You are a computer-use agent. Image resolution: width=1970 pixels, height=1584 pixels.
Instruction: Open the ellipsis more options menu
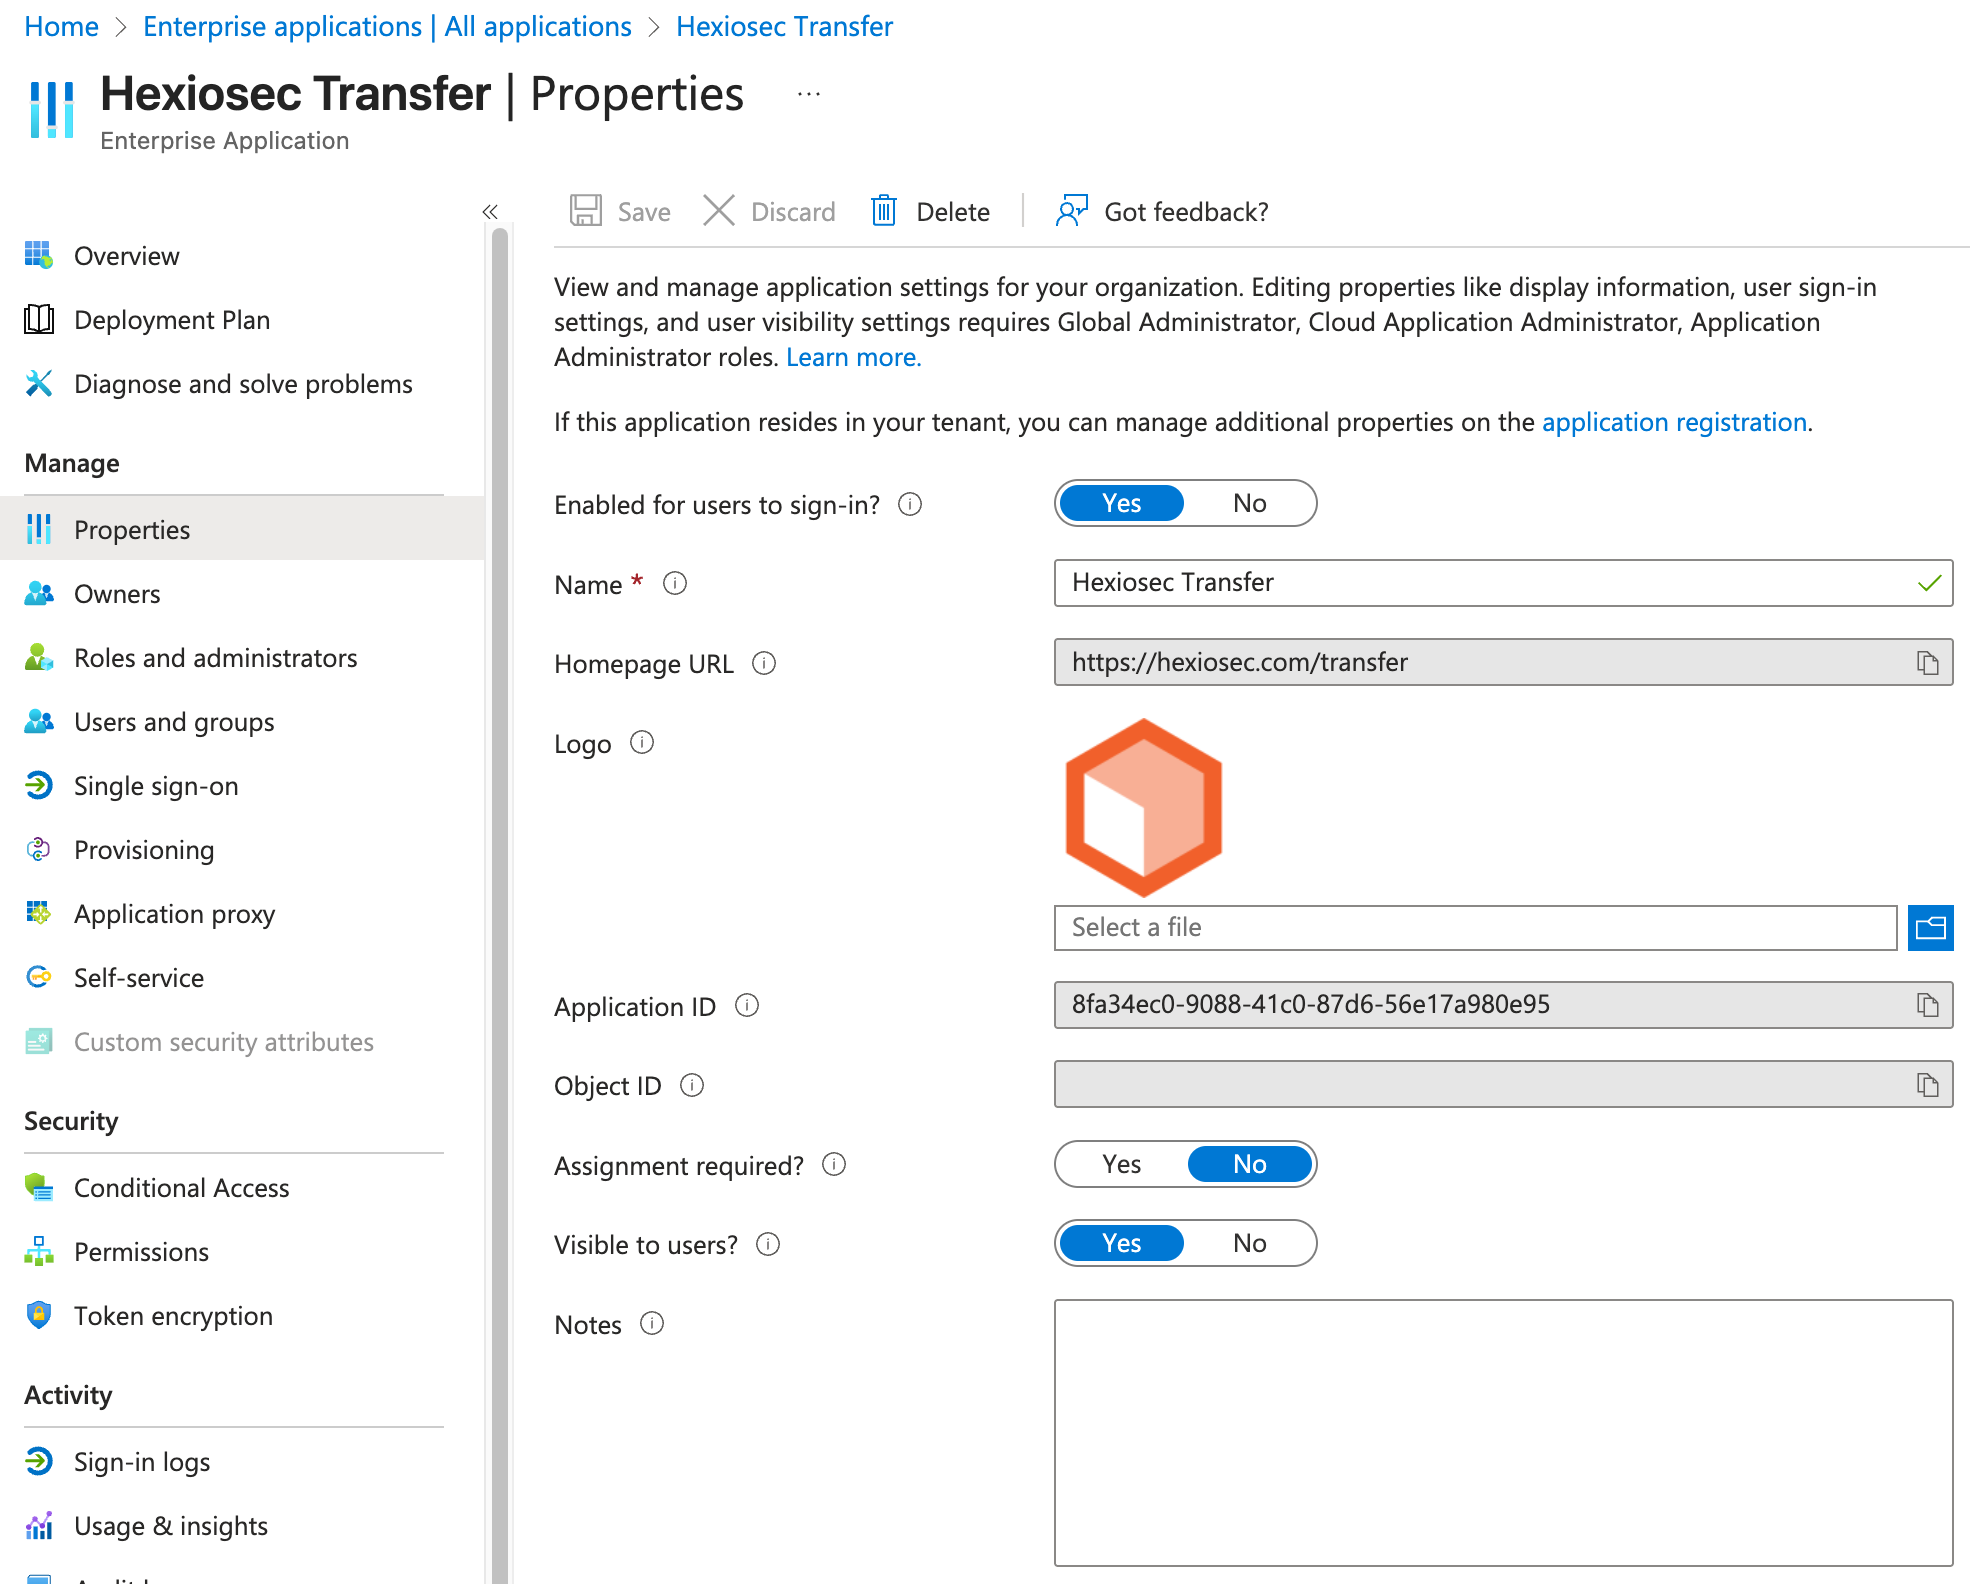pyautogui.click(x=808, y=95)
